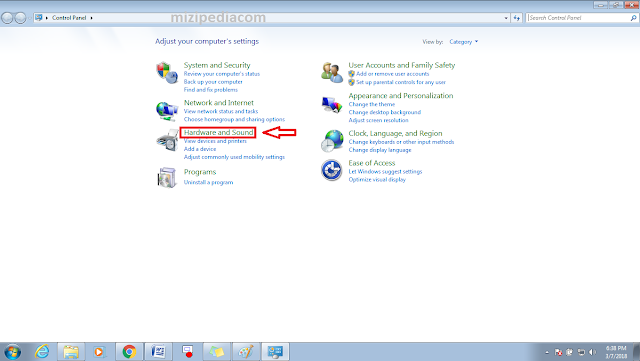Open Network and Internet category

click(218, 103)
